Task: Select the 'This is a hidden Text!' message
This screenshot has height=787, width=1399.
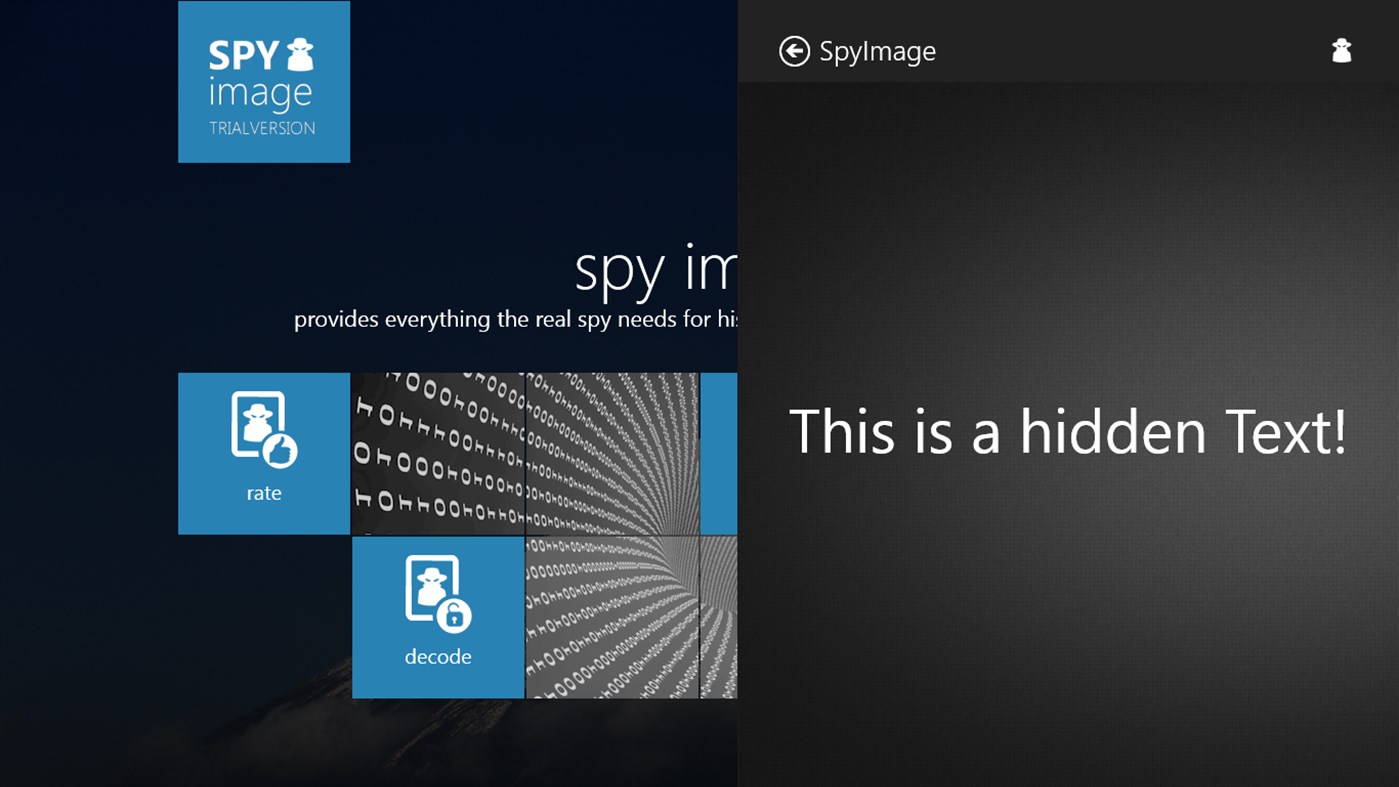Action: tap(1068, 432)
